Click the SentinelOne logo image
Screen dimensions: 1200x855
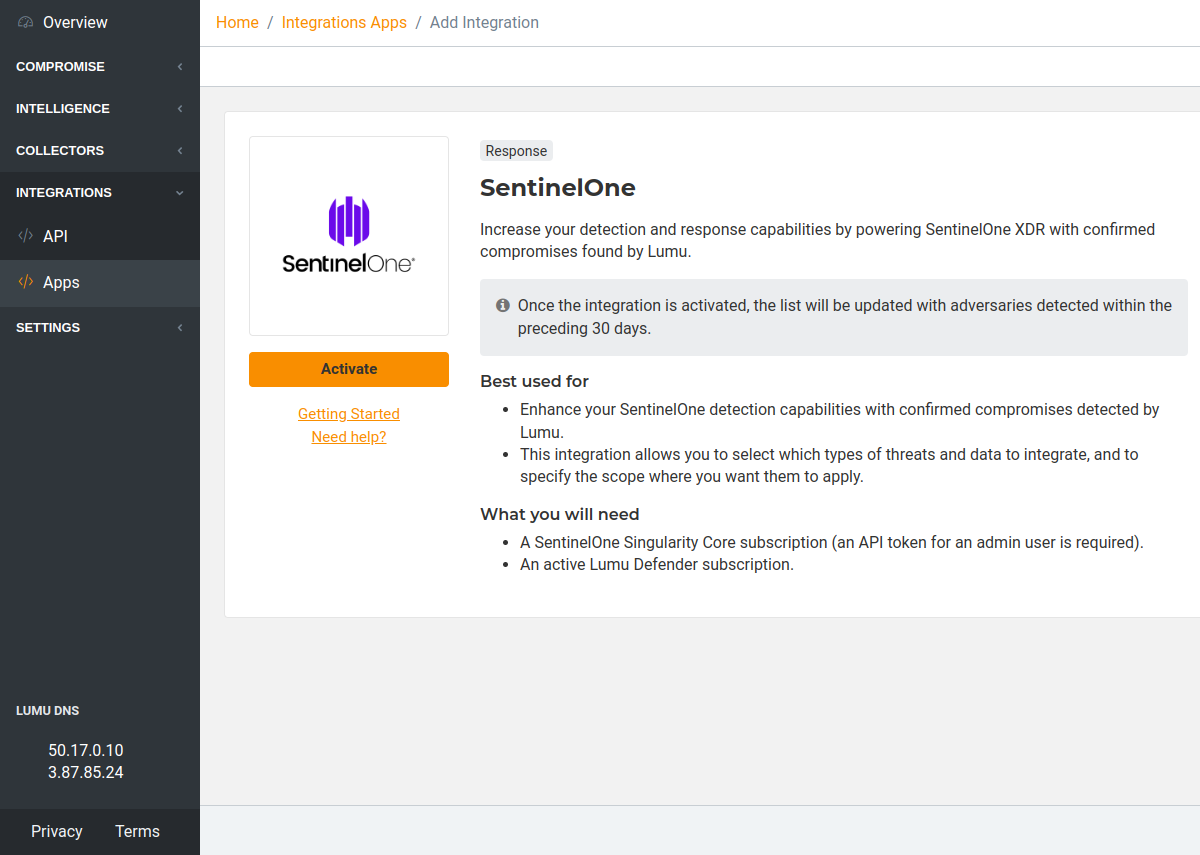(348, 236)
